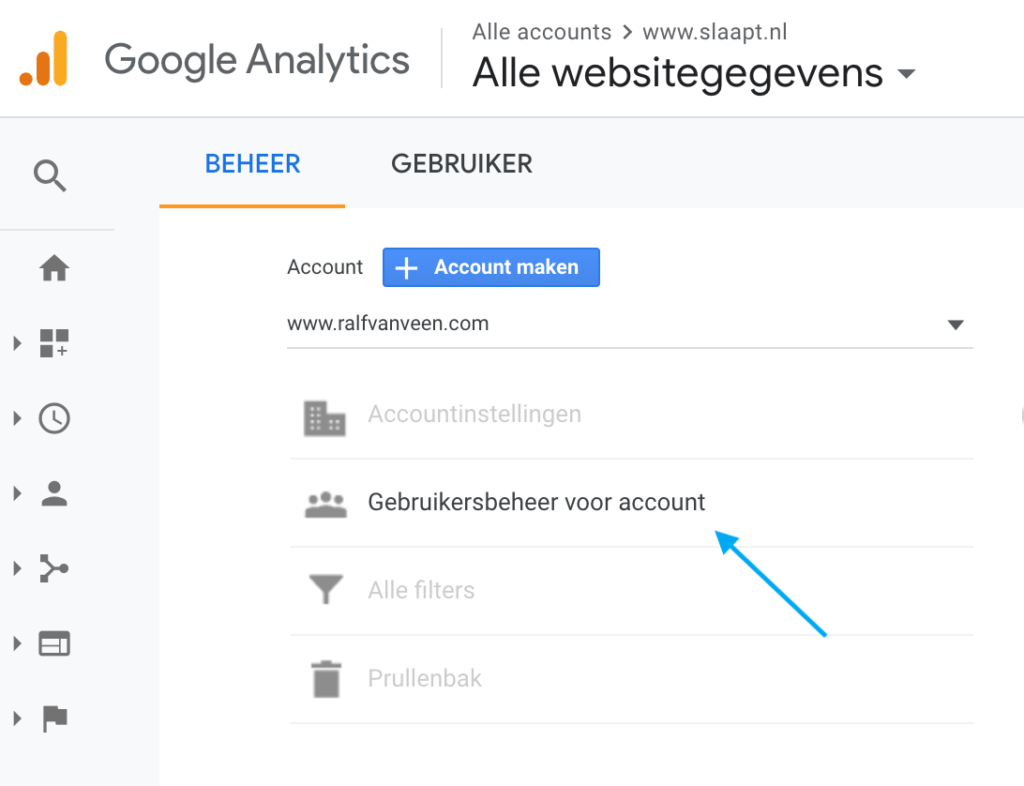Click the www.slaapt.nl breadcrumb text
Screen dimensions: 1024x786
(713, 31)
